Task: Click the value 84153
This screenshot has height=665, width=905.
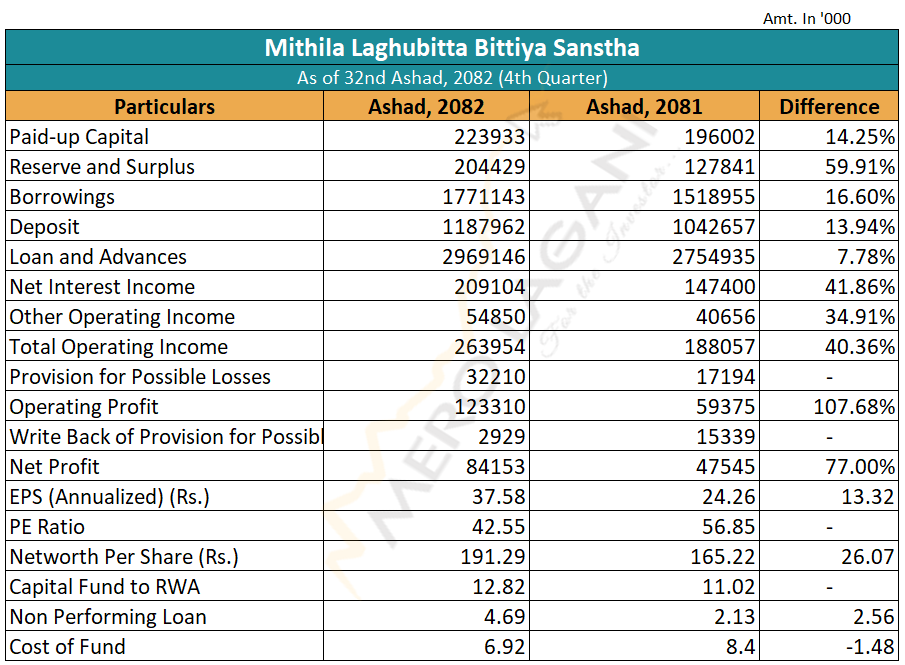Action: (x=496, y=468)
